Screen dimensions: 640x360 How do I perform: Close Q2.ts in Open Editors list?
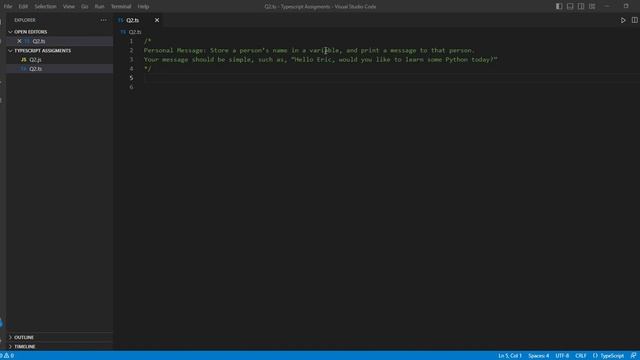[19, 41]
